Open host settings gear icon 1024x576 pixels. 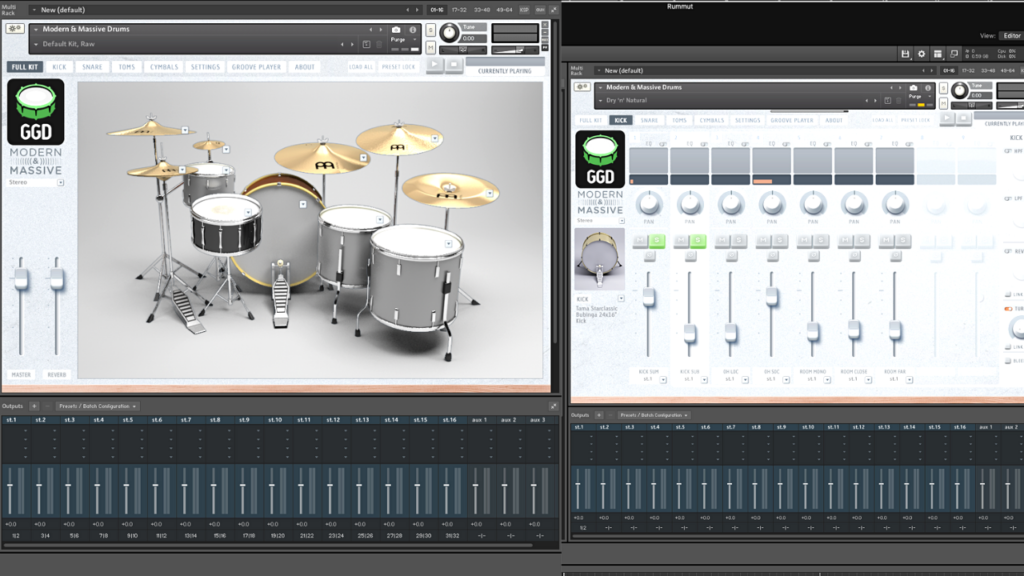point(921,54)
